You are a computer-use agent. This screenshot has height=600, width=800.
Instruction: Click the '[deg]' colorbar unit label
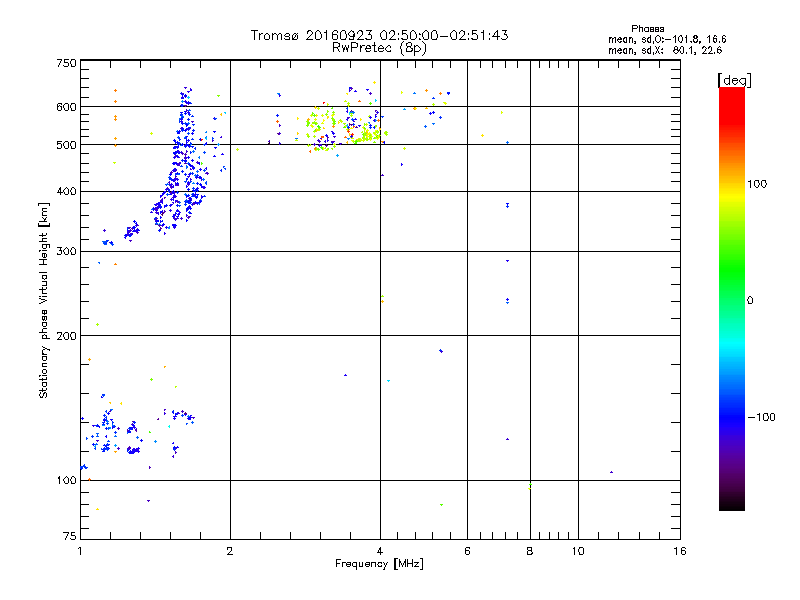coord(734,80)
